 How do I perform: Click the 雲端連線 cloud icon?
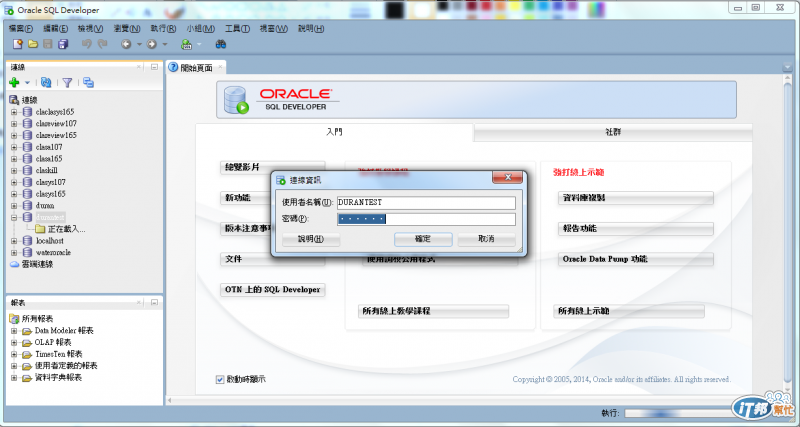pyautogui.click(x=15, y=264)
